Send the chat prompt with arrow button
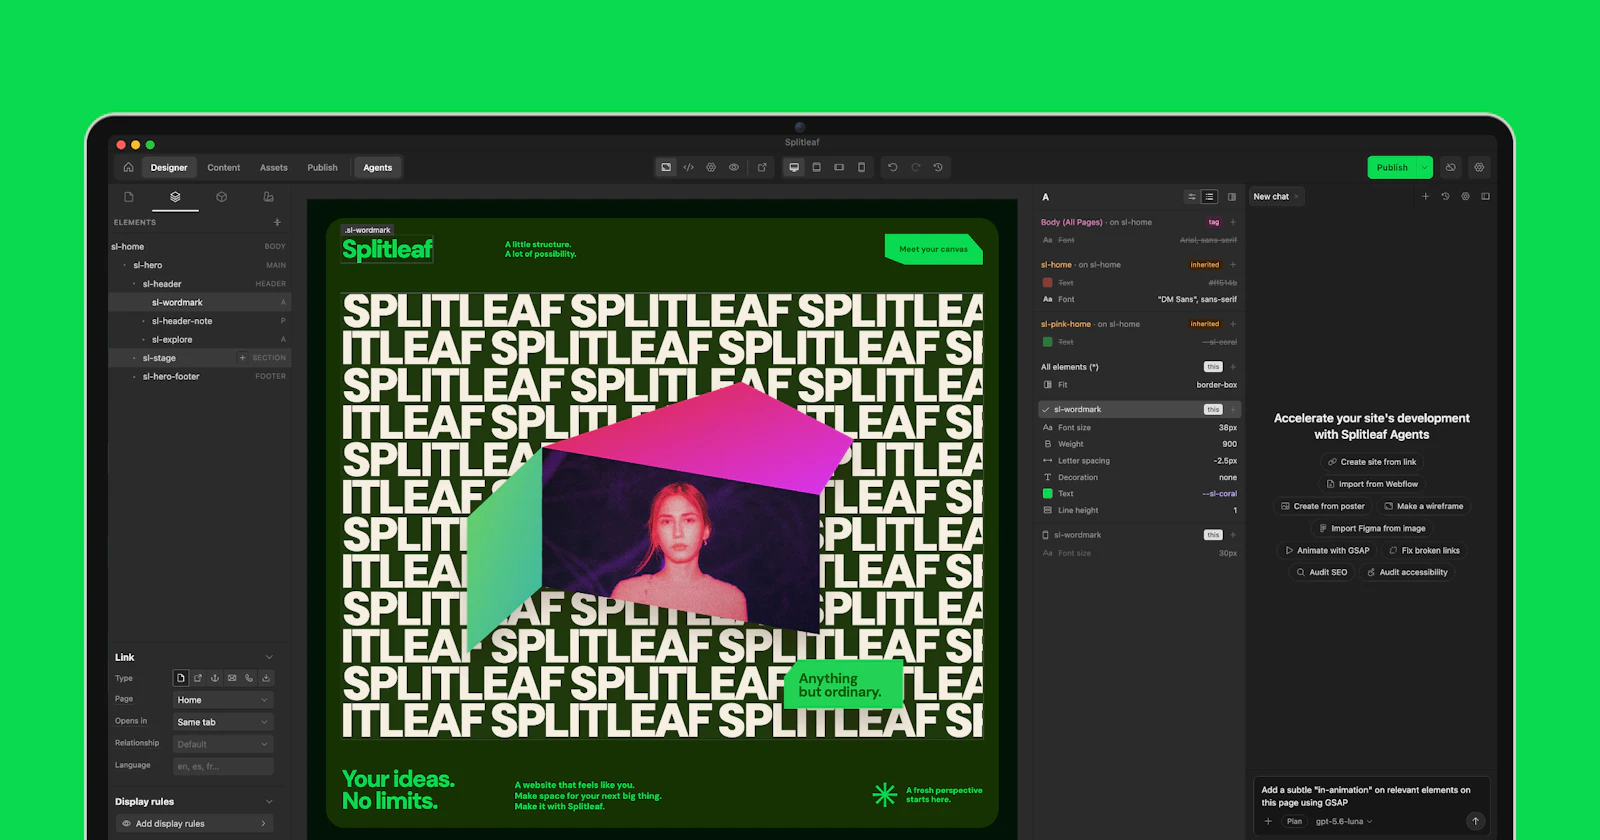 click(x=1475, y=821)
